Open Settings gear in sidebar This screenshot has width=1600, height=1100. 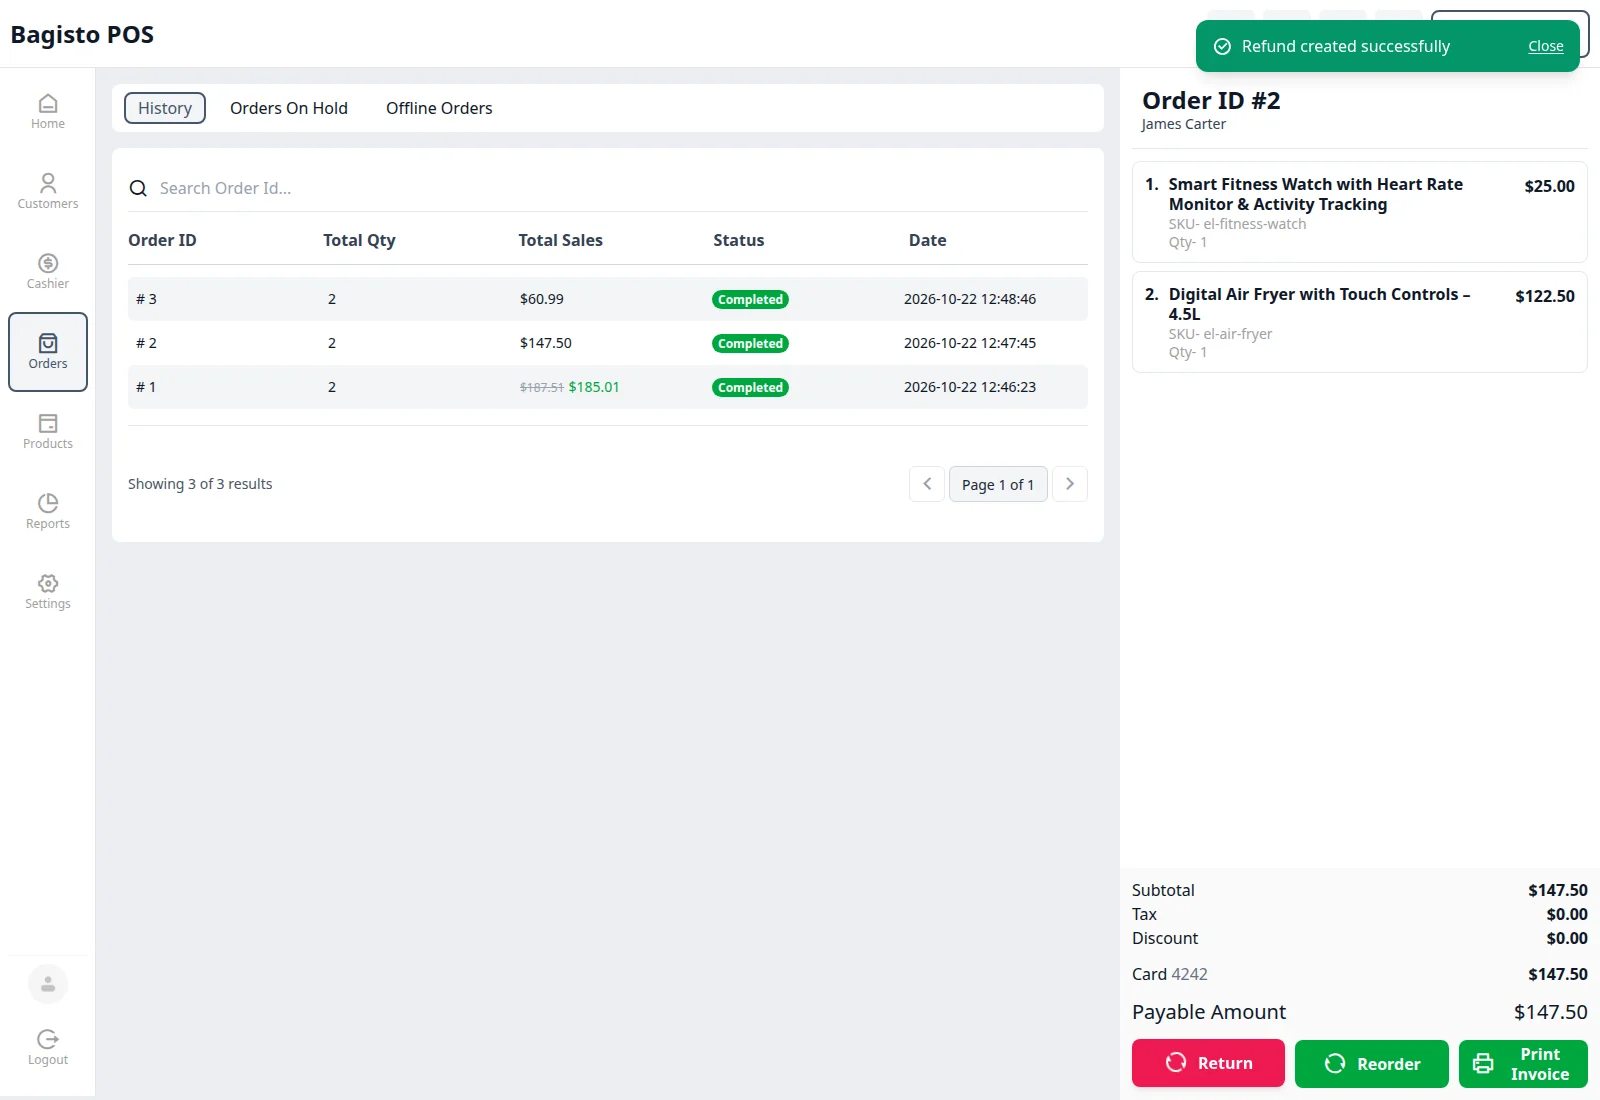(47, 592)
